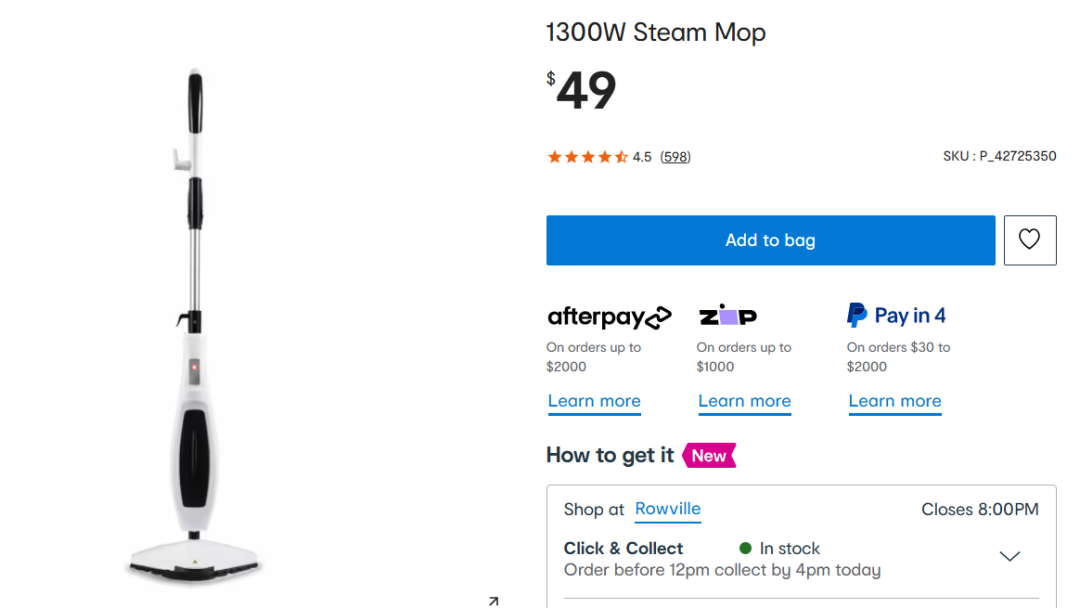Image resolution: width=1080 pixels, height=608 pixels.
Task: Click the 1300W Steam Mop title
Action: point(656,32)
